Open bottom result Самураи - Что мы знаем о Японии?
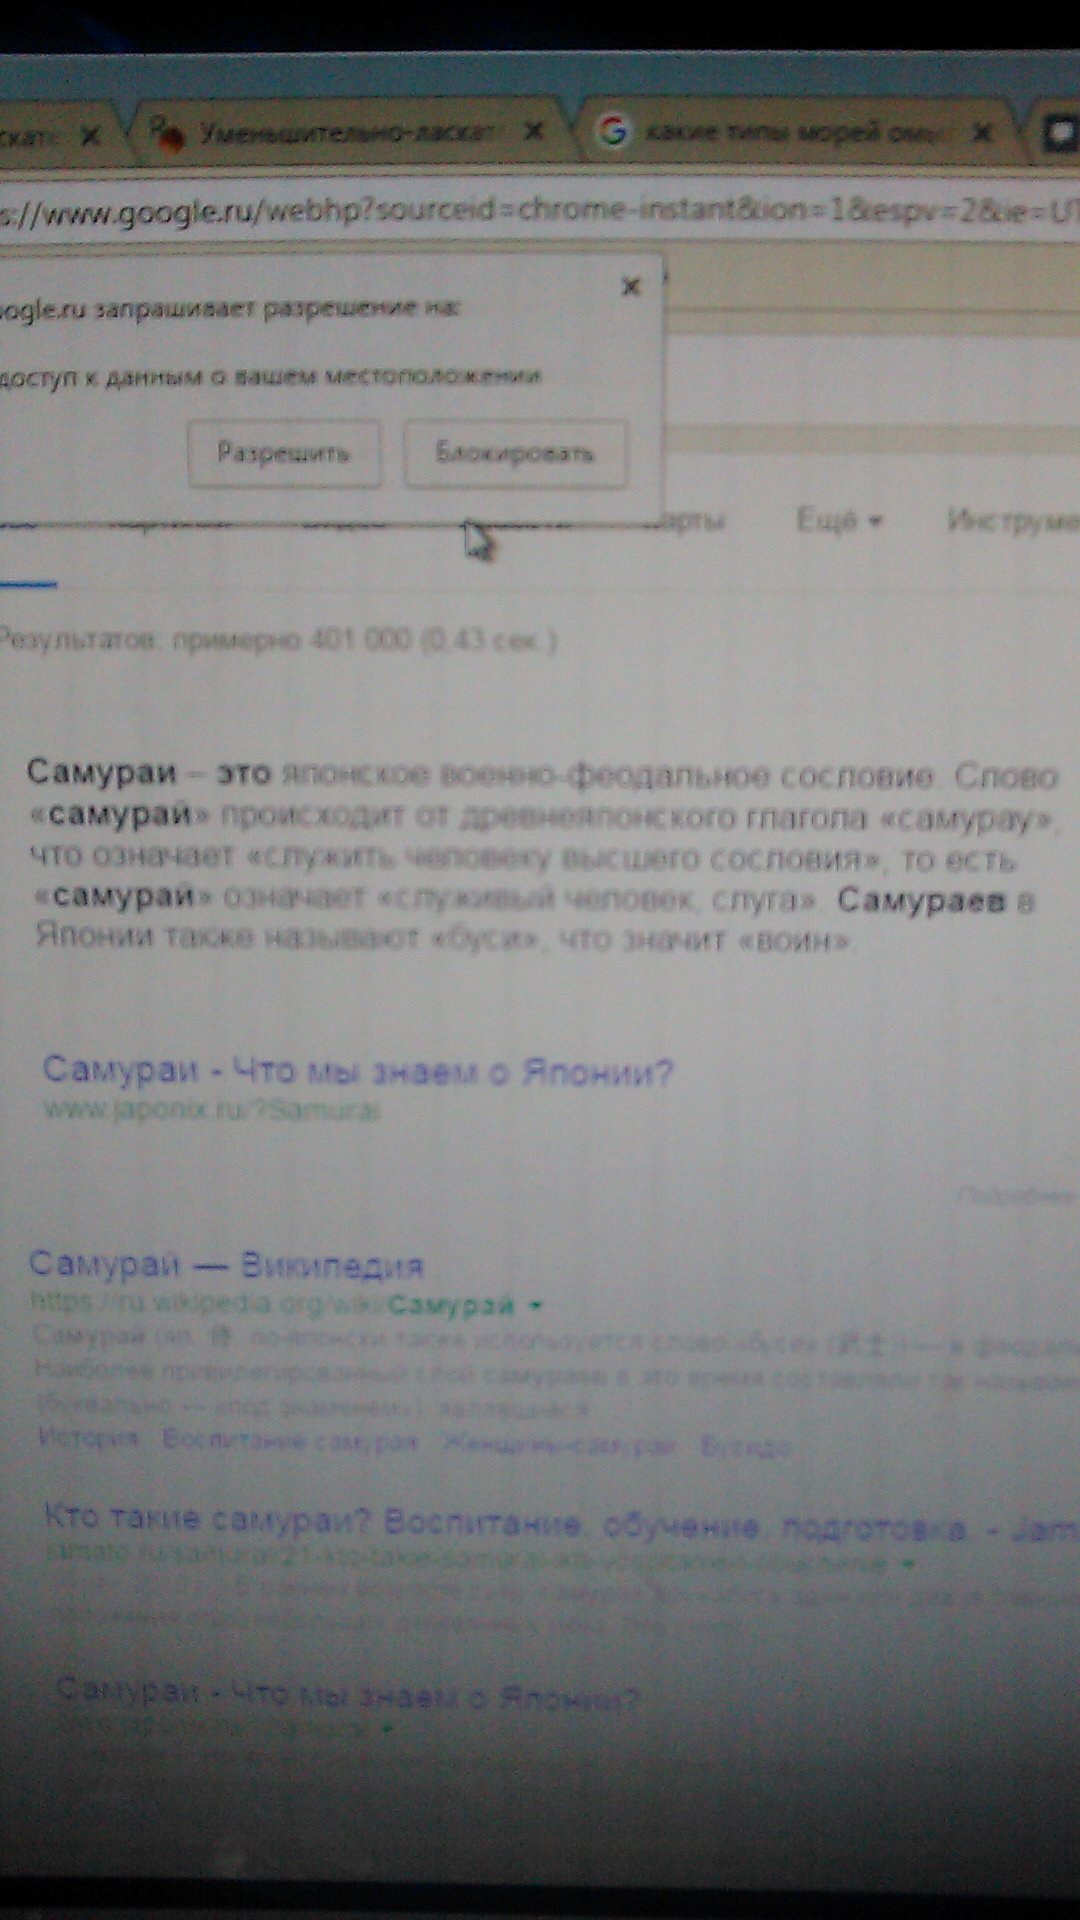The image size is (1080, 1920). point(347,1694)
